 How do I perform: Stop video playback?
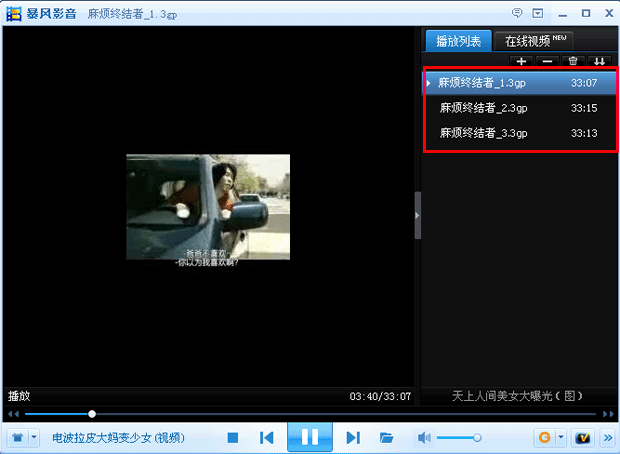coord(233,437)
